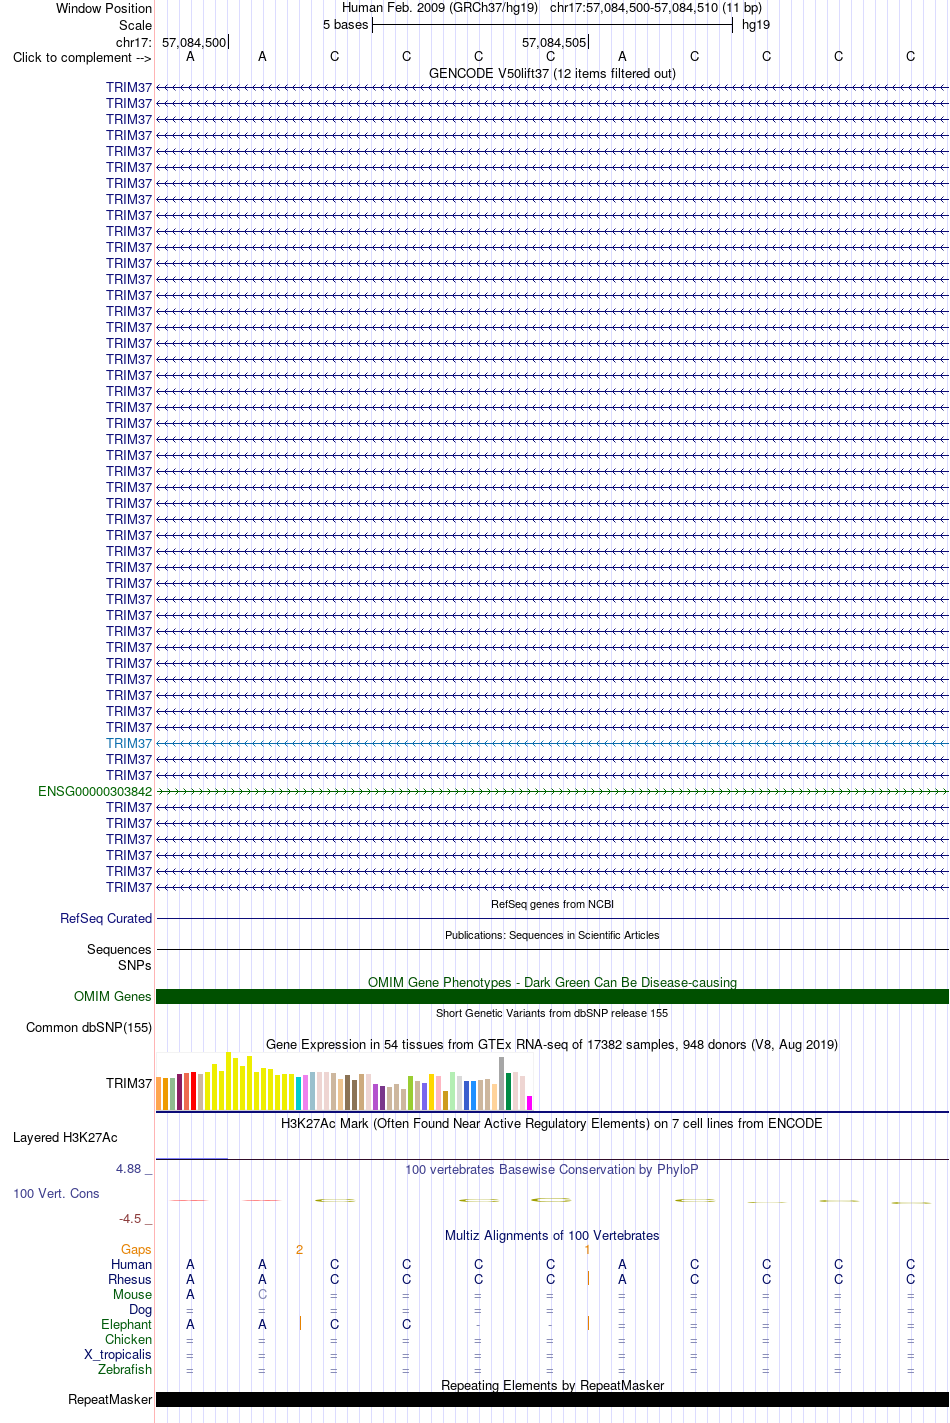Click the GENCODE V50lift37 track title
This screenshot has width=950, height=1423.
pyautogui.click(x=552, y=73)
